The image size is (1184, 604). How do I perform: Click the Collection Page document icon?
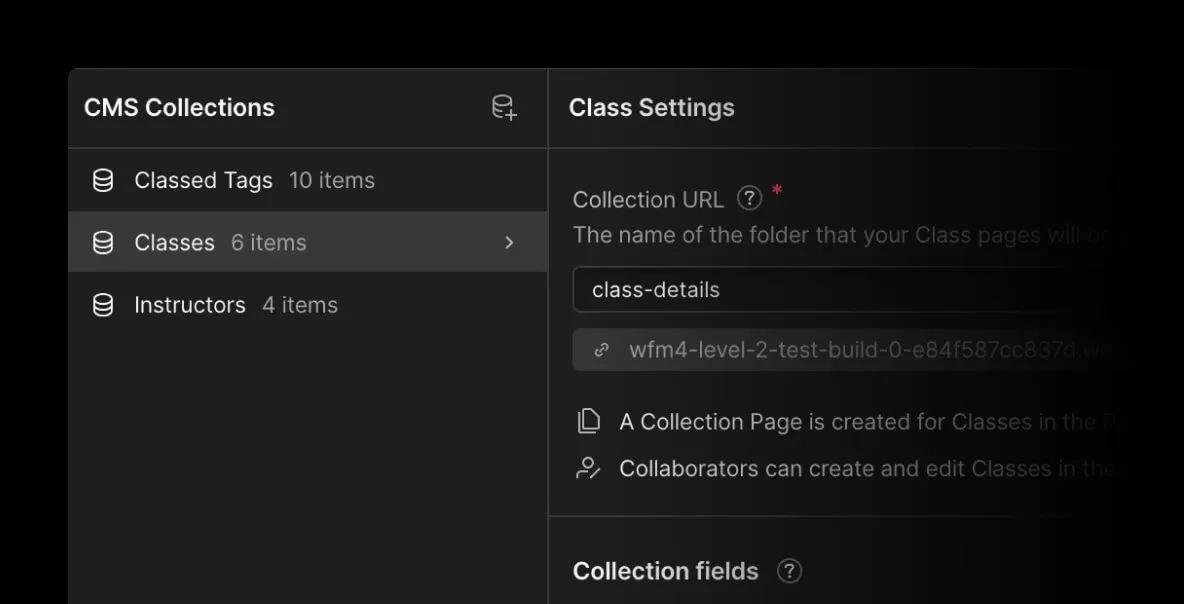[x=589, y=422]
